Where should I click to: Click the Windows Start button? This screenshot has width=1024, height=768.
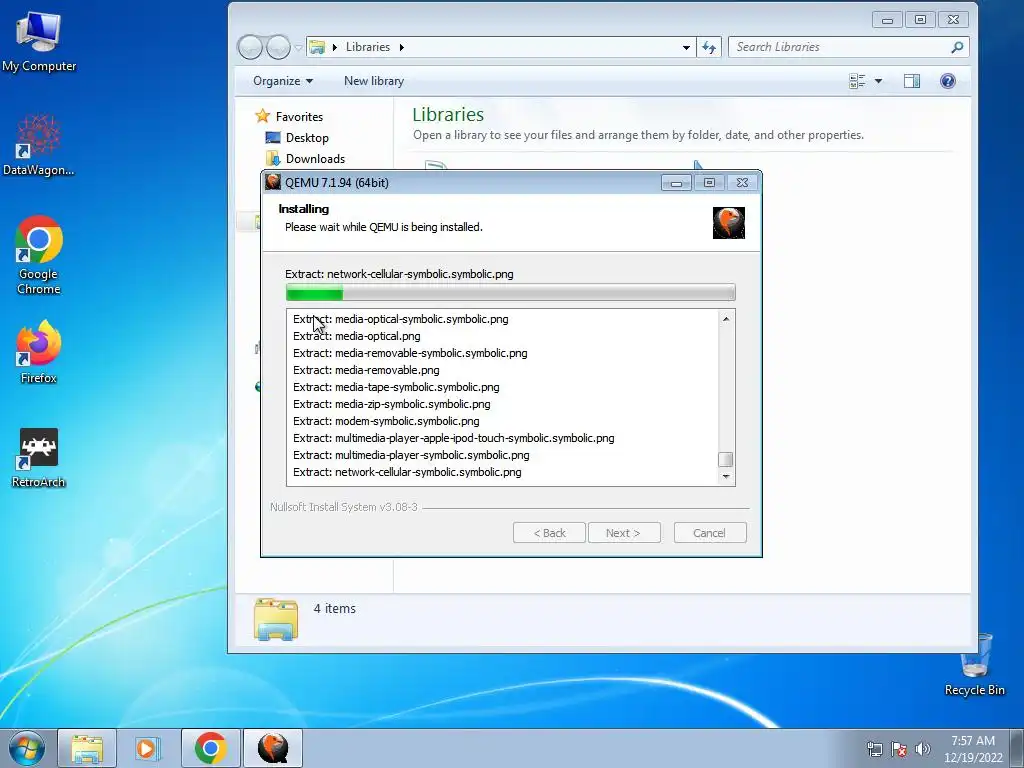(x=27, y=748)
